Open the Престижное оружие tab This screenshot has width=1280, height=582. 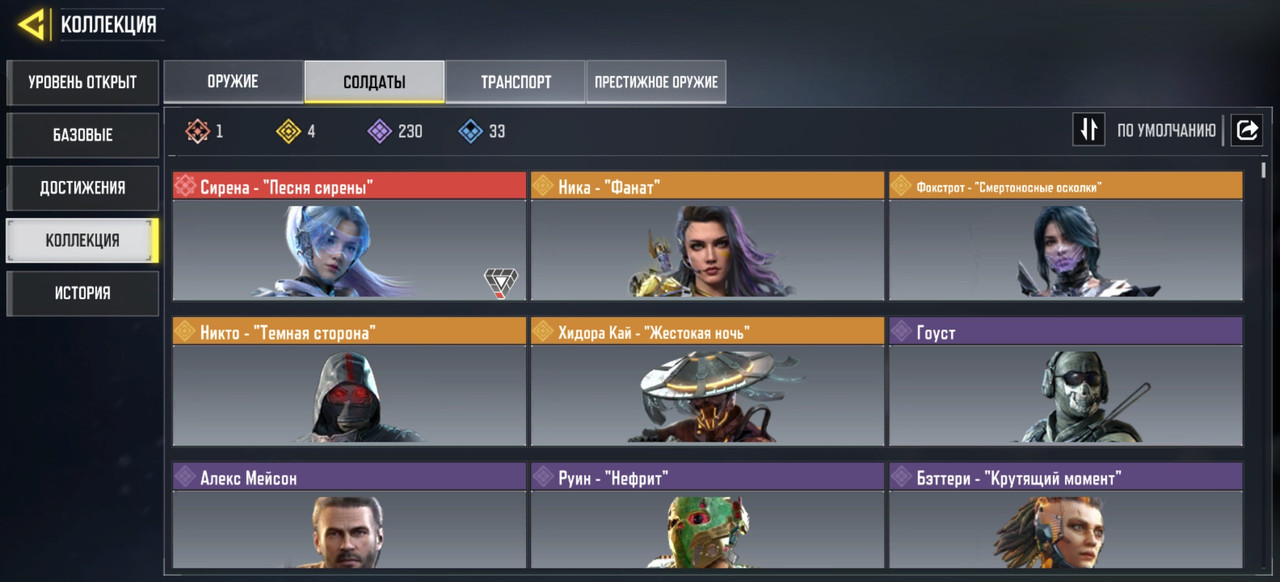656,82
